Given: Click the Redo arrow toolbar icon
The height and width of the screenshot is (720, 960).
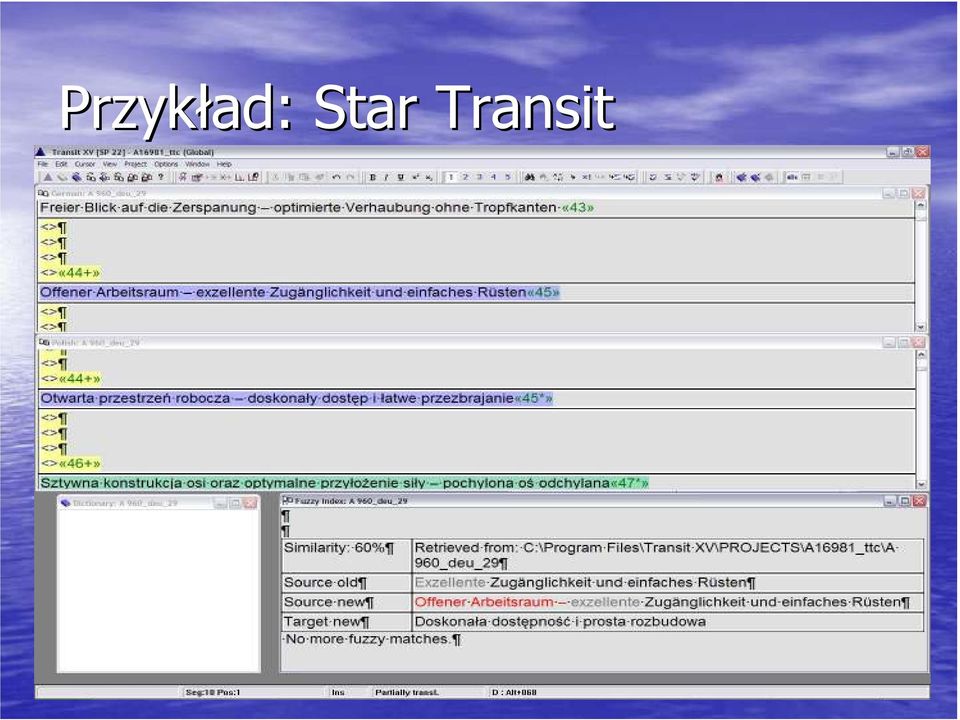Looking at the screenshot, I should pos(350,177).
